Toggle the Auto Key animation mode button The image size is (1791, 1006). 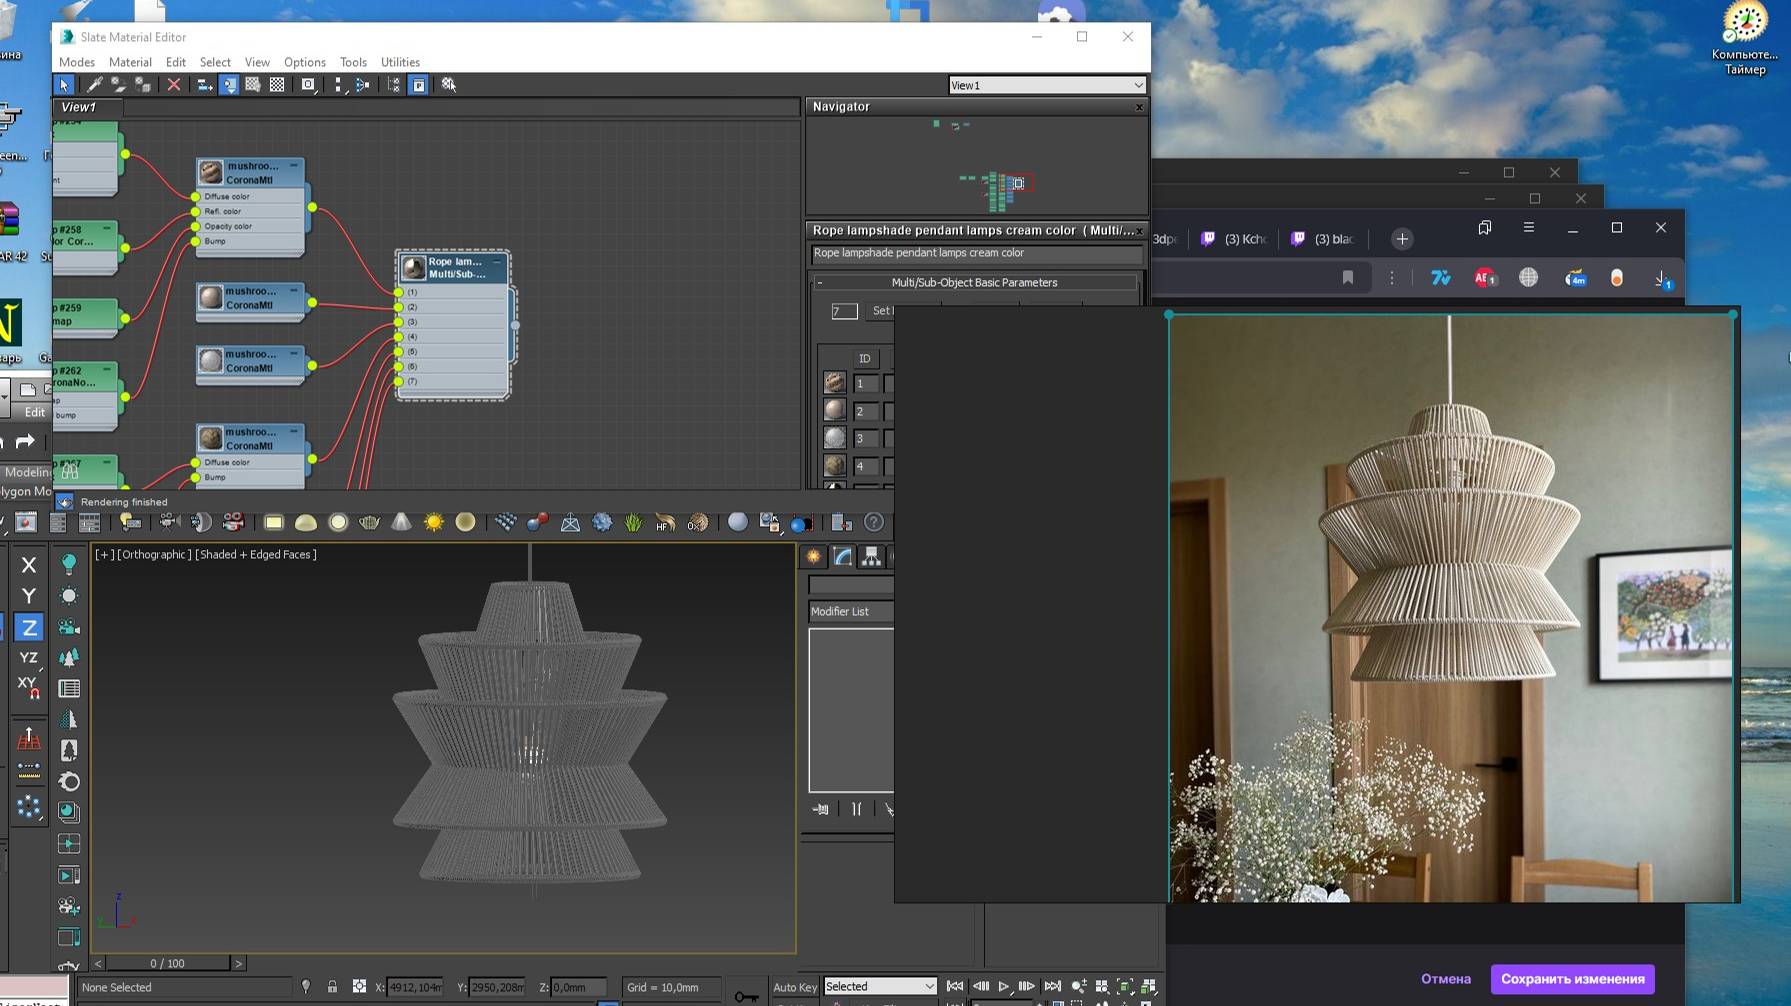pyautogui.click(x=795, y=986)
